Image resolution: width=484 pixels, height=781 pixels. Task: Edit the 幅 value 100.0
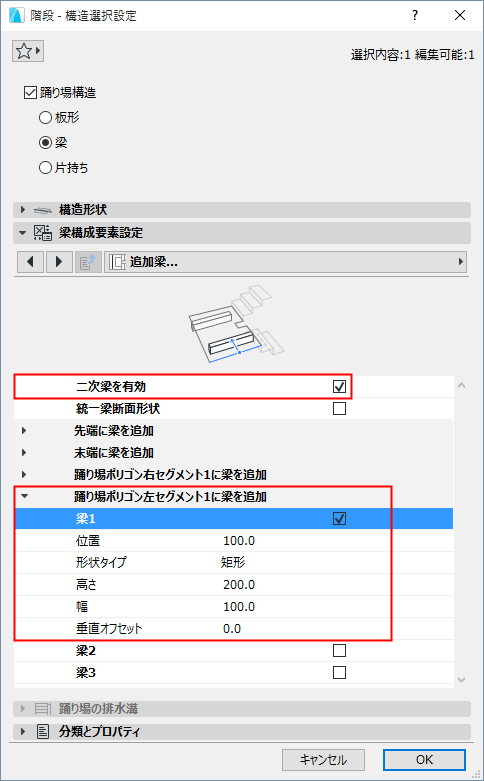[239, 607]
